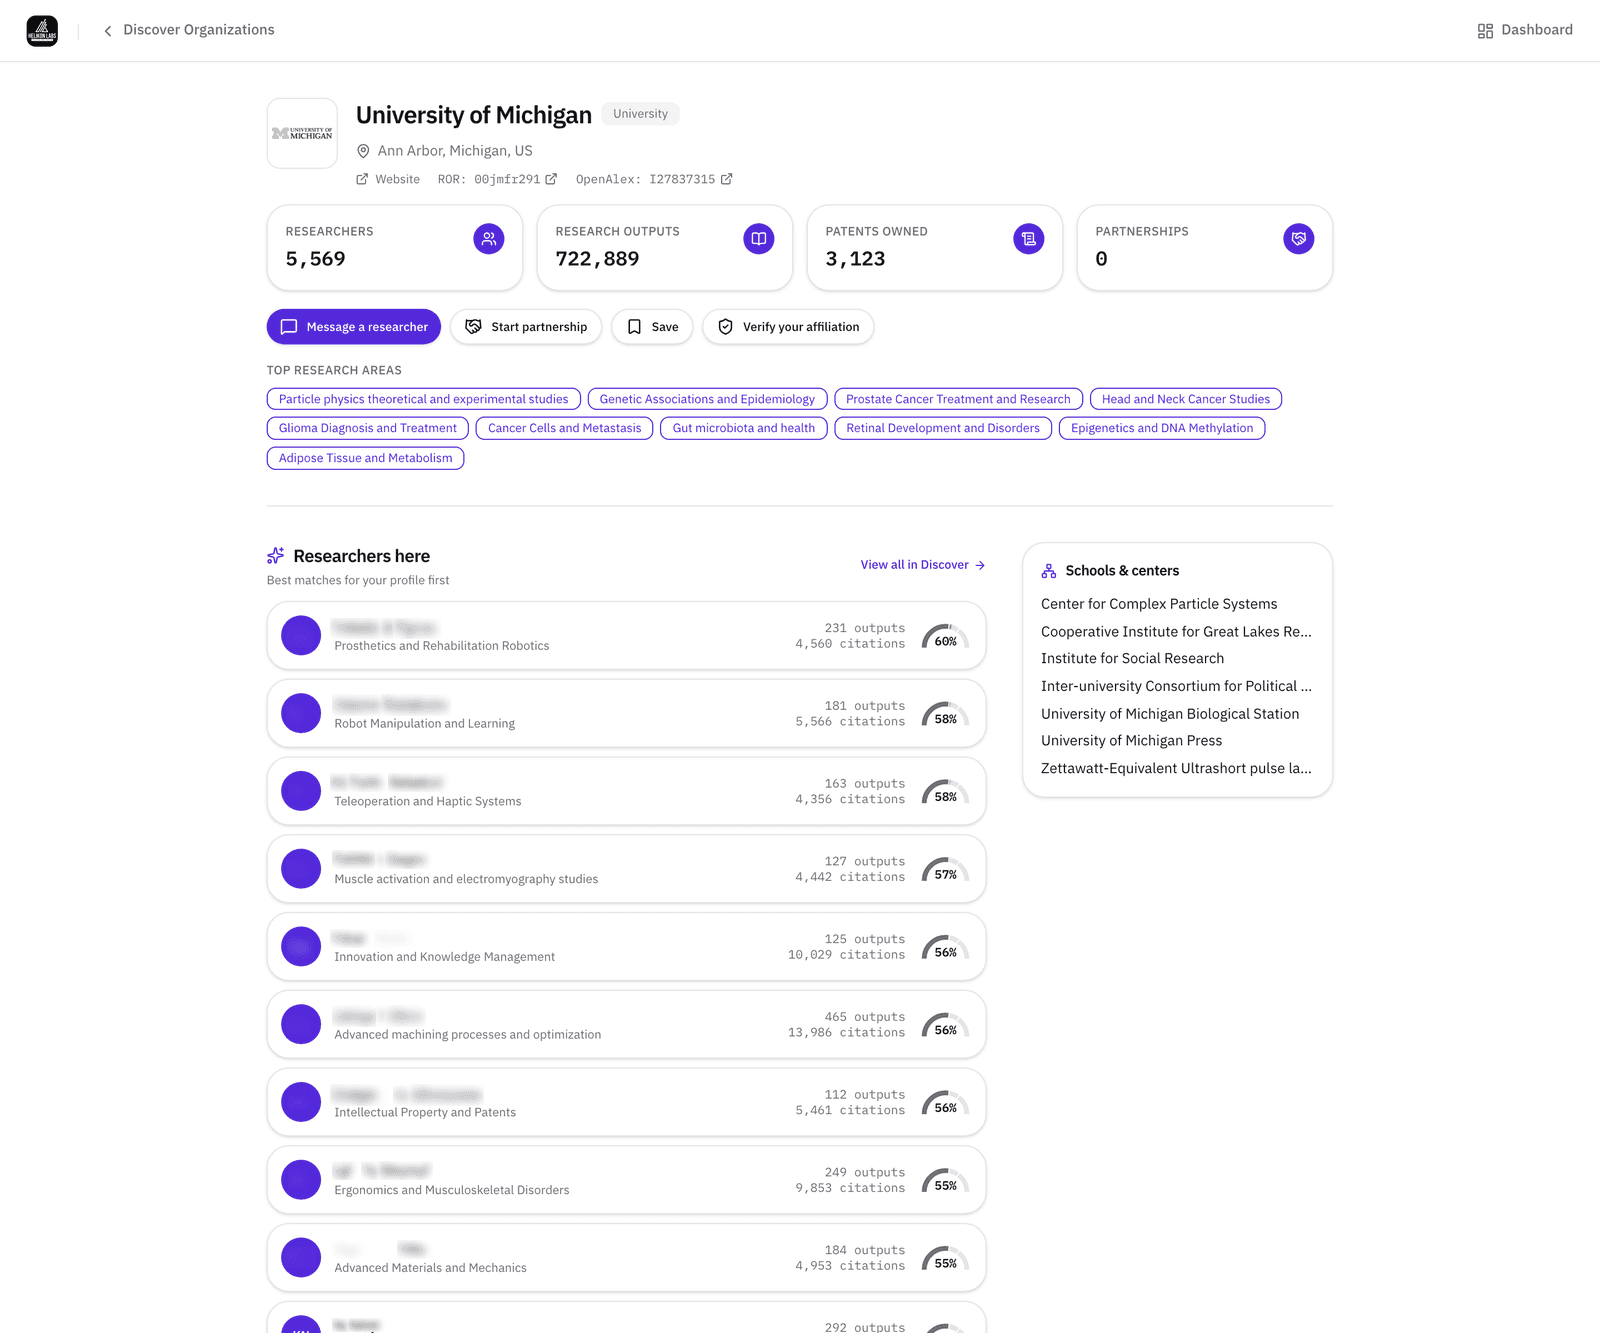Save this organization with the bookmark button

coord(652,327)
